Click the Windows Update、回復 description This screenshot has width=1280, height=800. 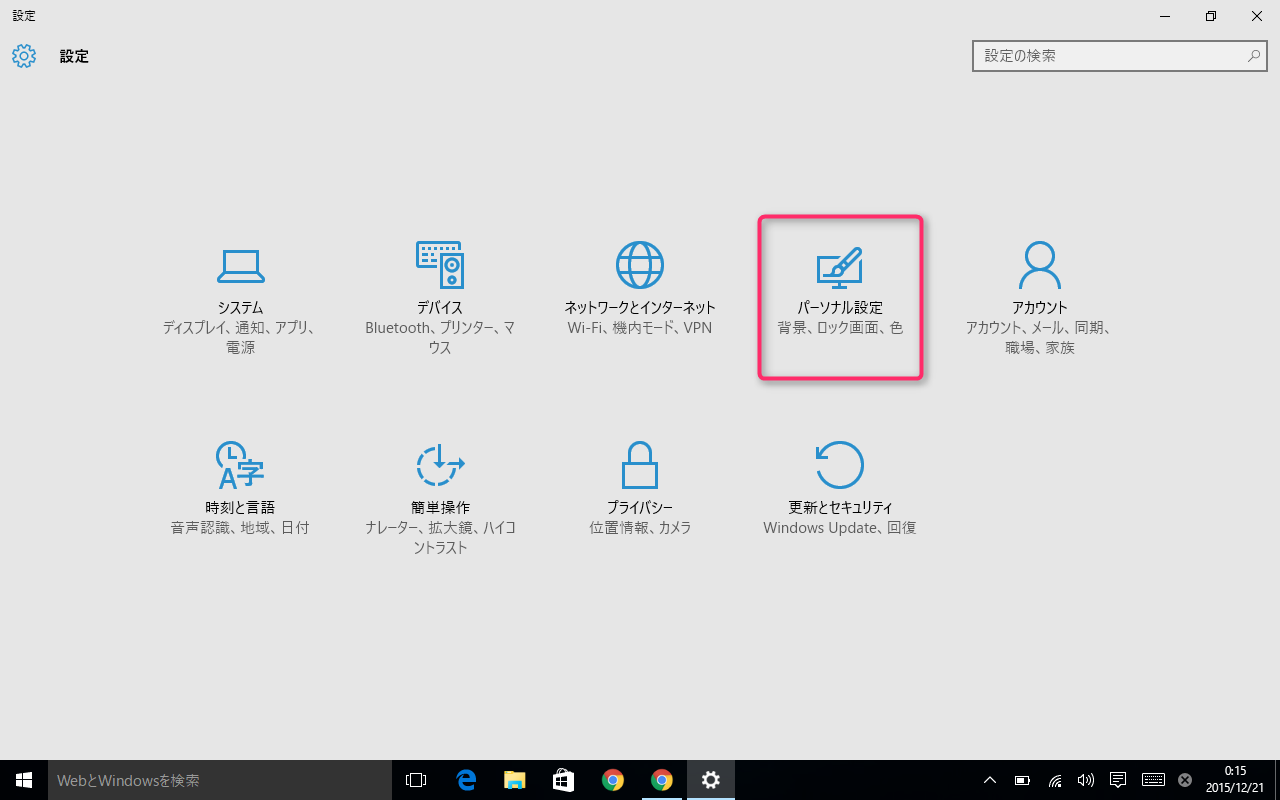(x=840, y=528)
